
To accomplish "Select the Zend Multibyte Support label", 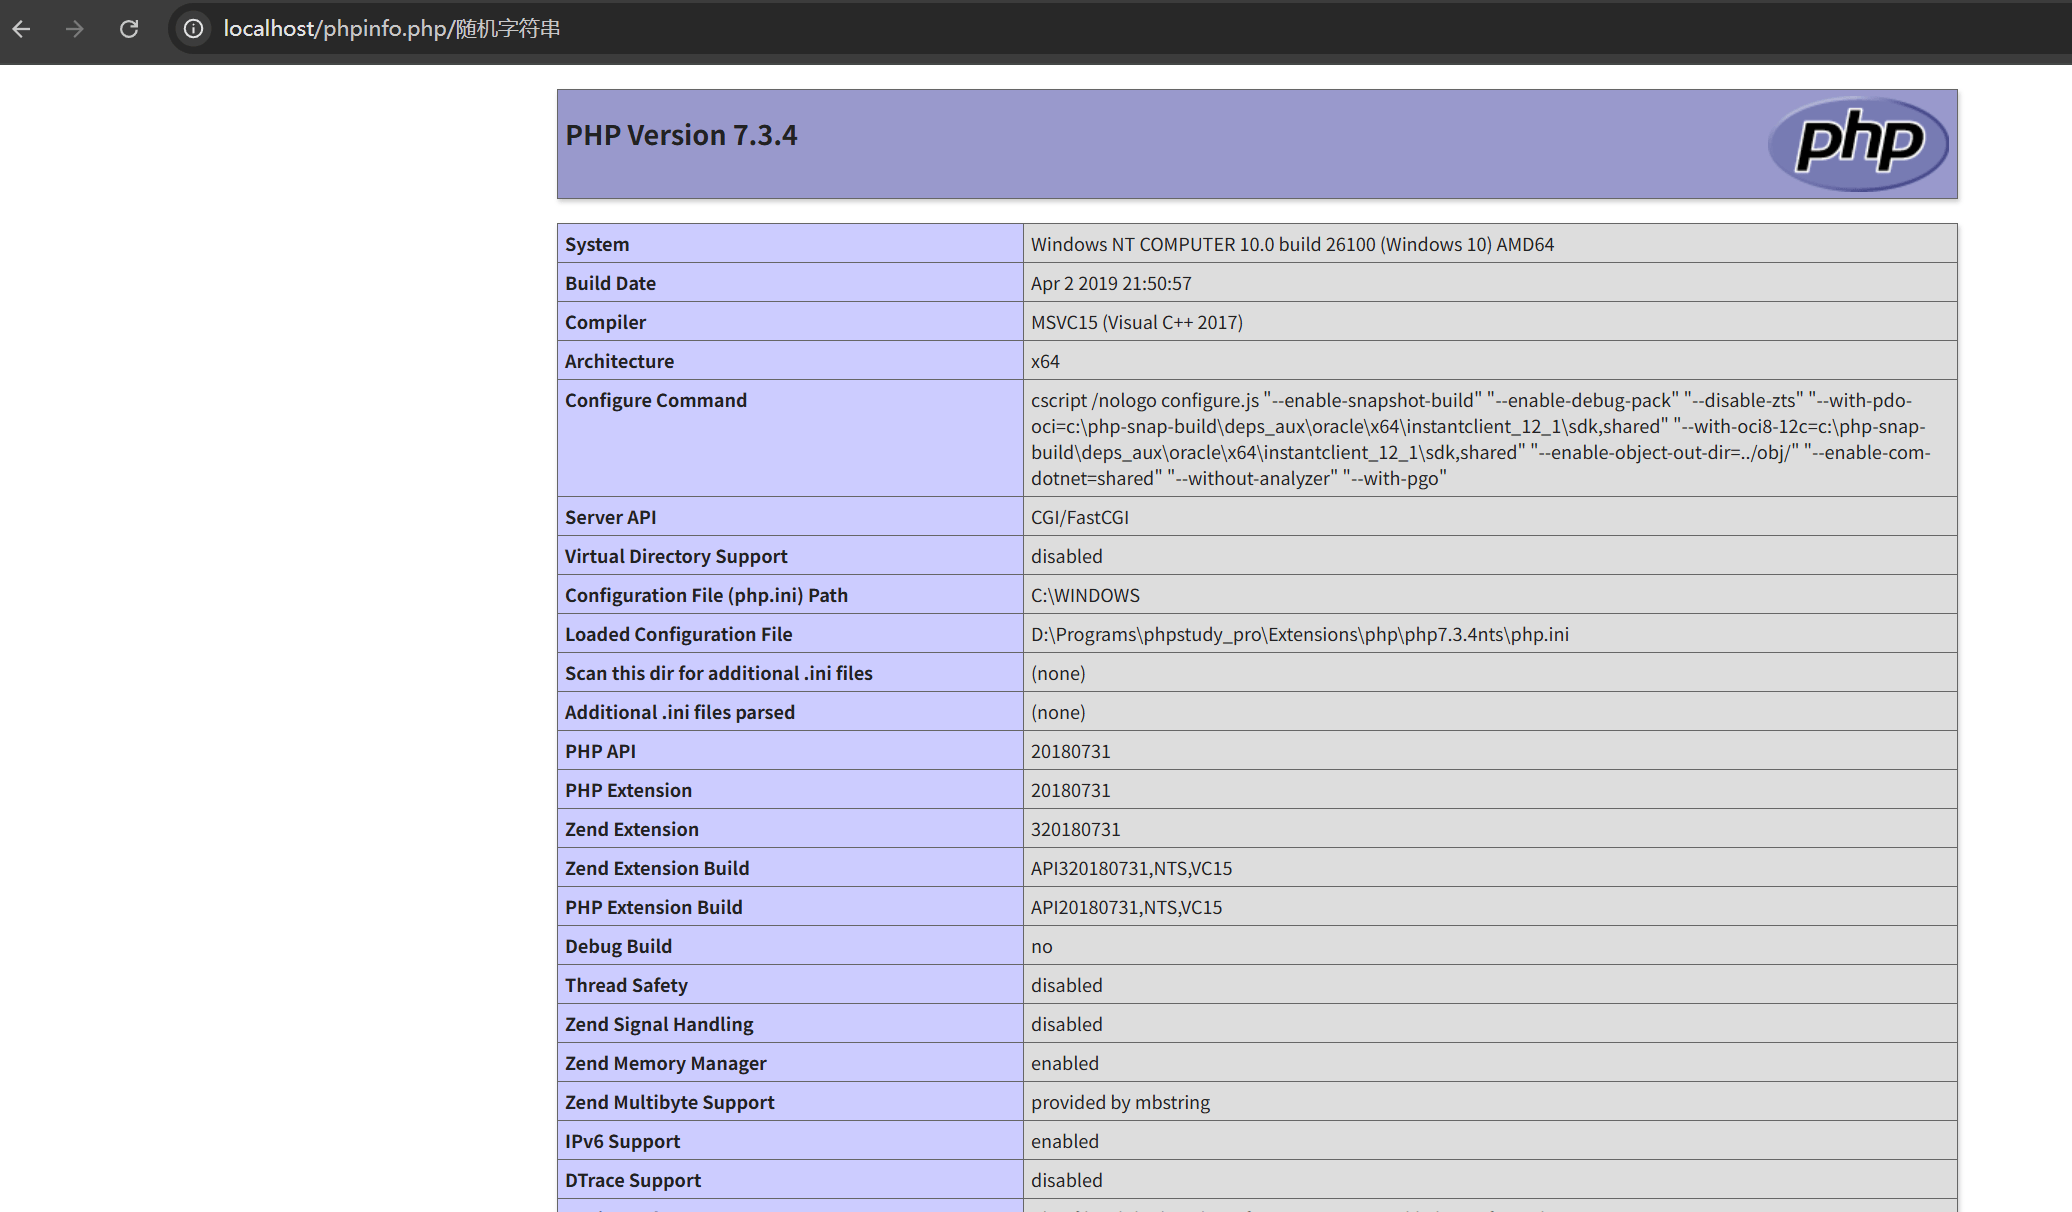I will (670, 1102).
